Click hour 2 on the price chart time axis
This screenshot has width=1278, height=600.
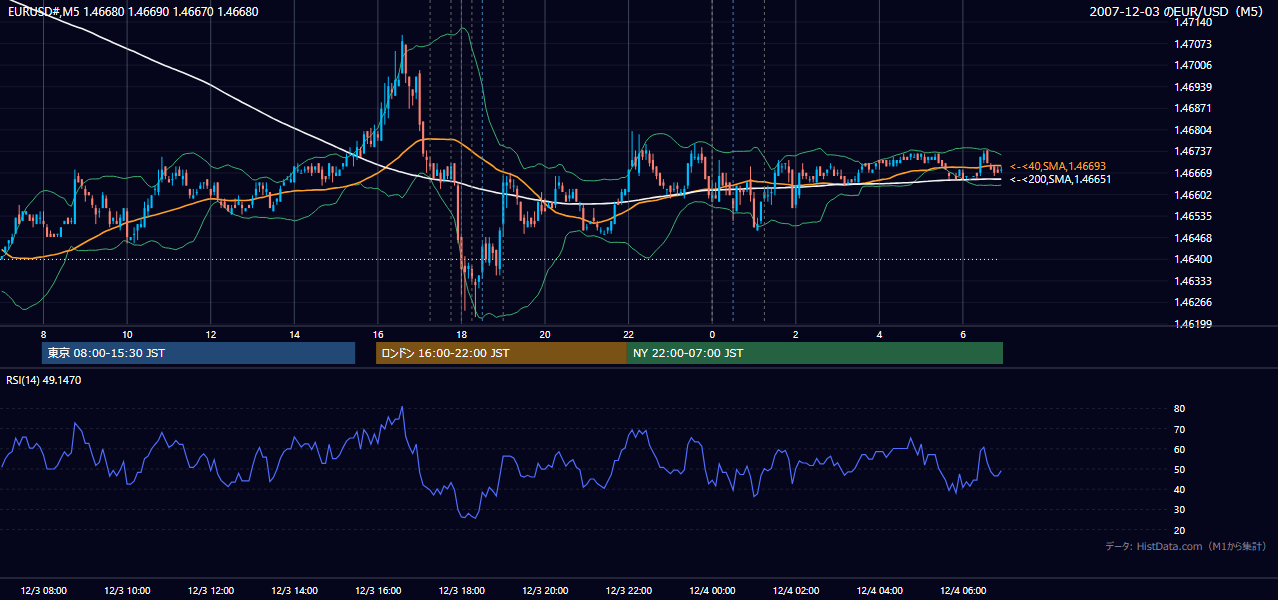(796, 334)
